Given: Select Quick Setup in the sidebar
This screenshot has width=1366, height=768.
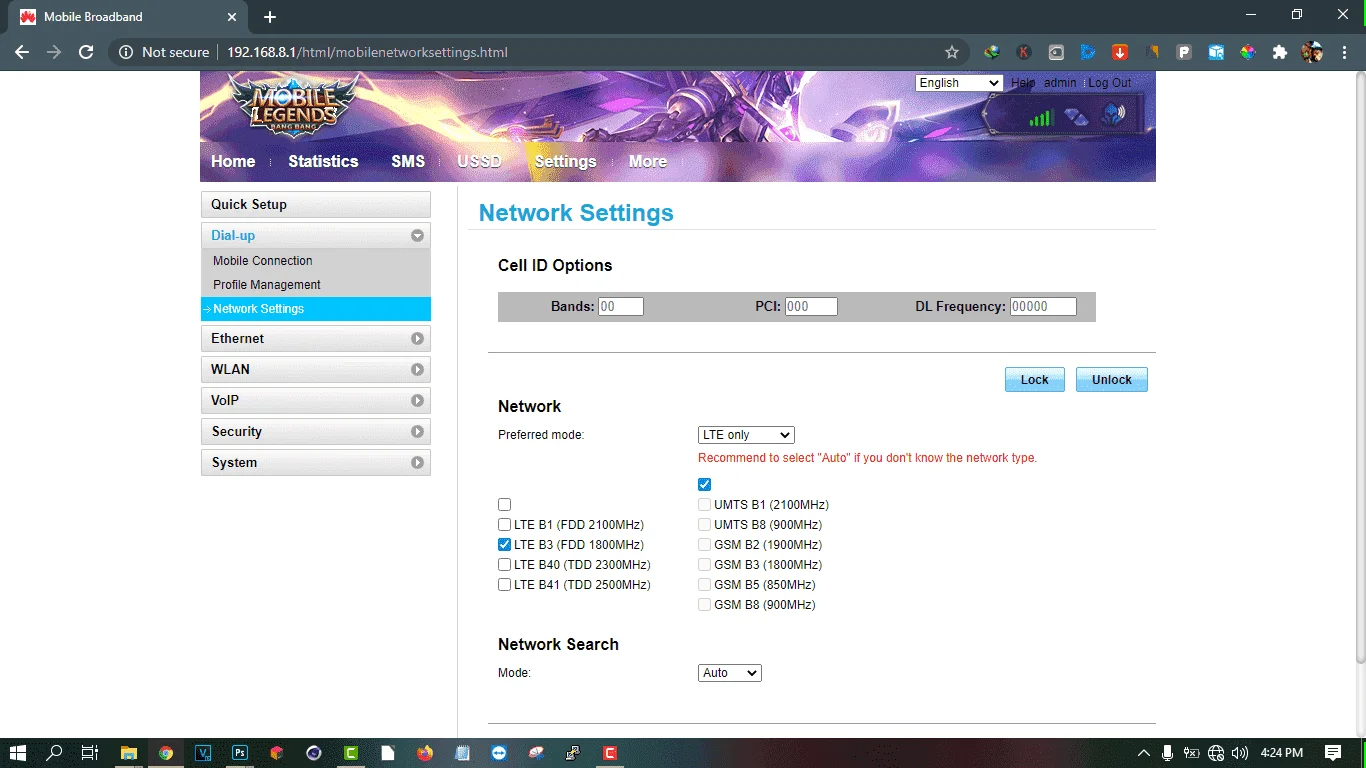Looking at the screenshot, I should [x=316, y=205].
